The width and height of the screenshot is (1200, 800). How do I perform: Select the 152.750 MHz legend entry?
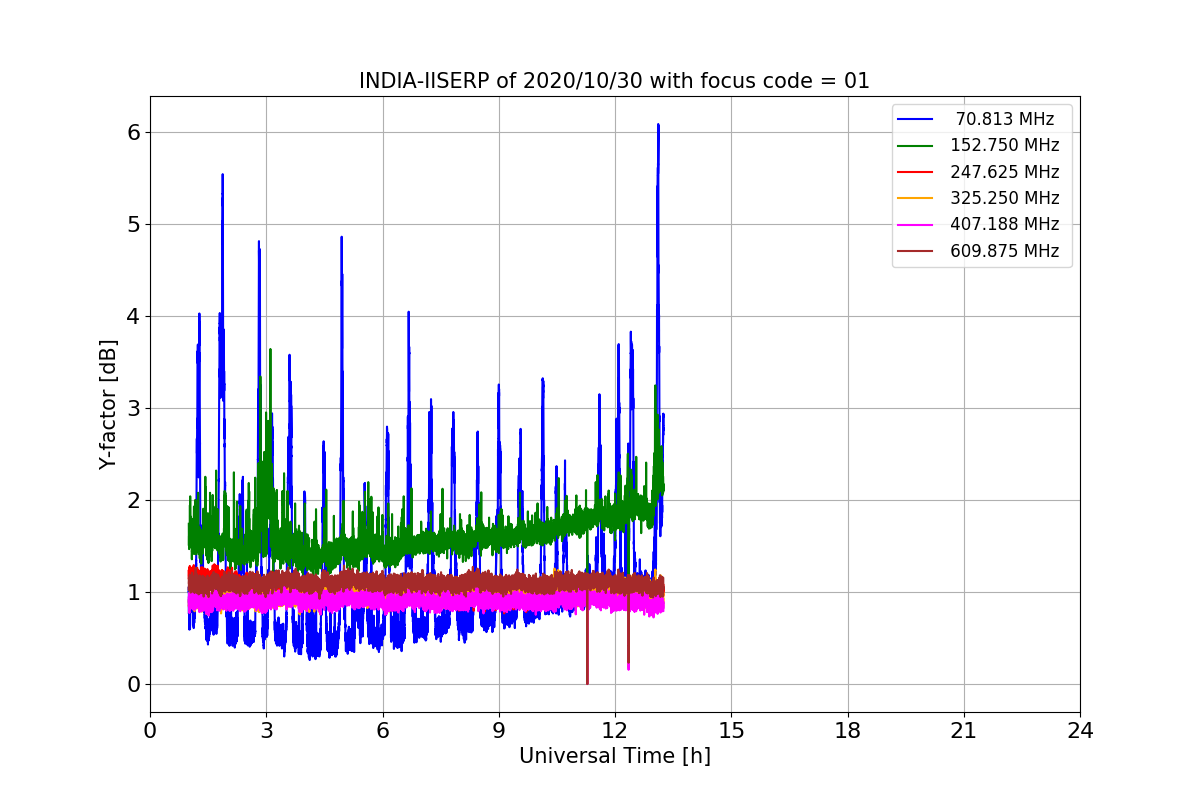pyautogui.click(x=977, y=145)
